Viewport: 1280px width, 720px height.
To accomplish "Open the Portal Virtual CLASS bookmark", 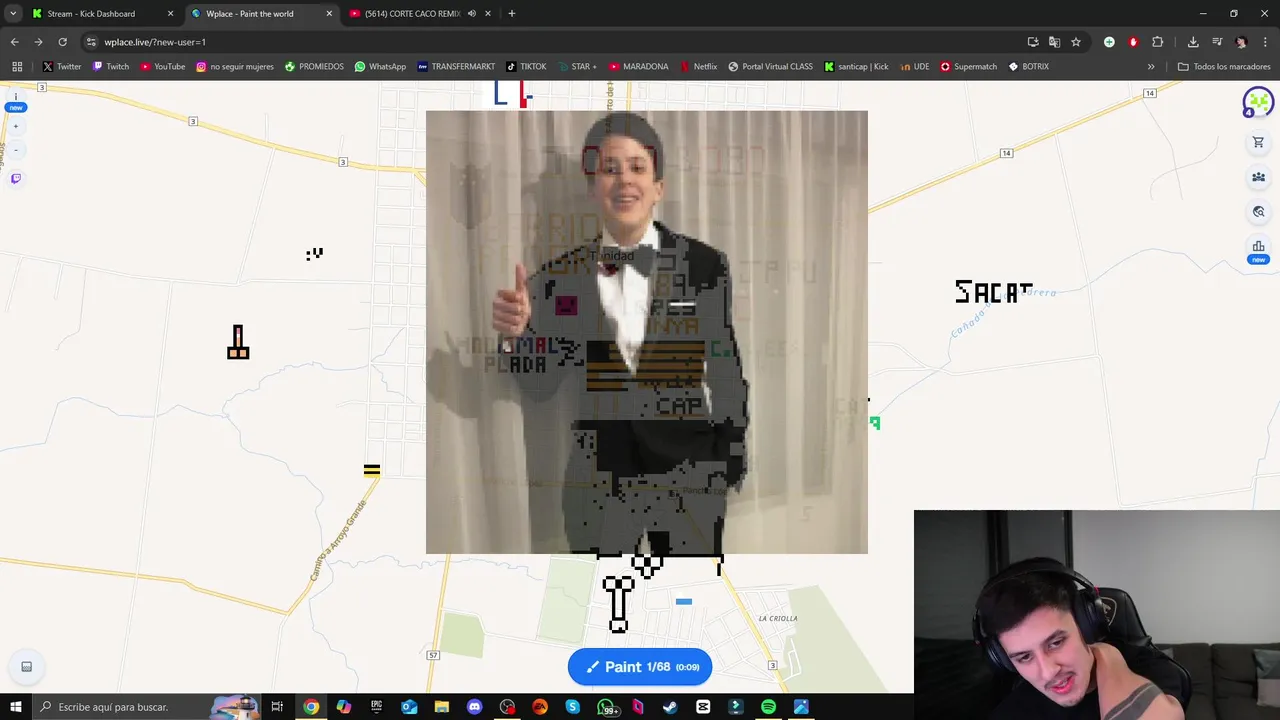I will (770, 67).
